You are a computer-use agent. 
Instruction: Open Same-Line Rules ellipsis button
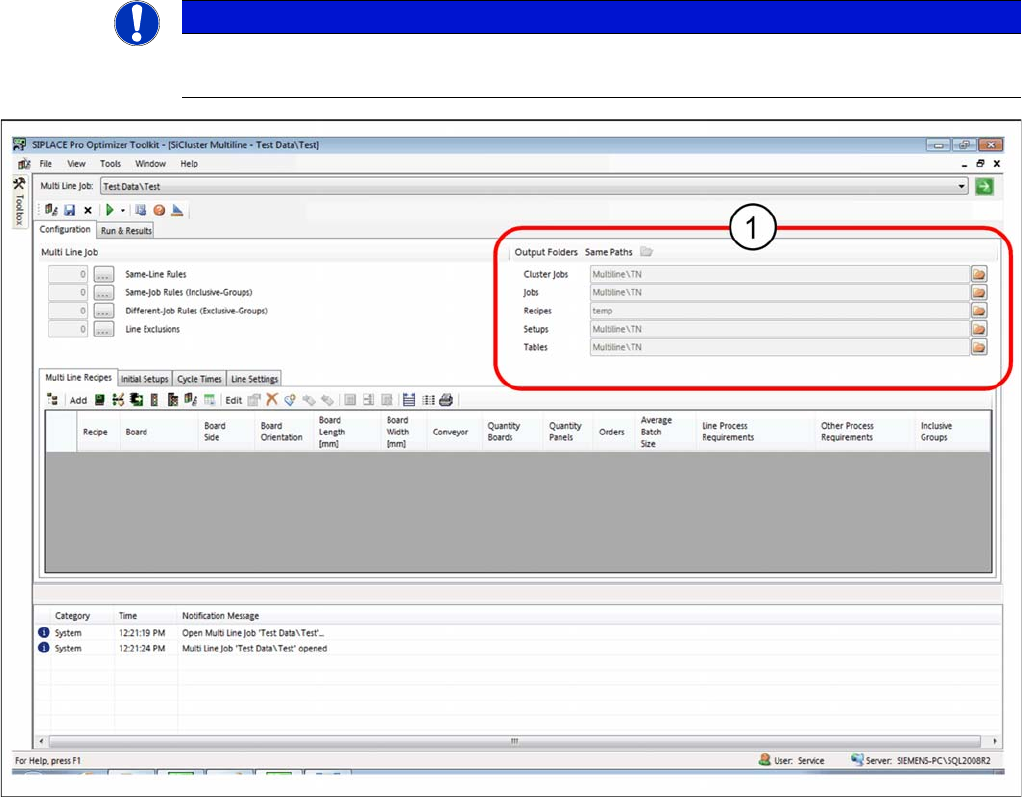click(x=103, y=274)
